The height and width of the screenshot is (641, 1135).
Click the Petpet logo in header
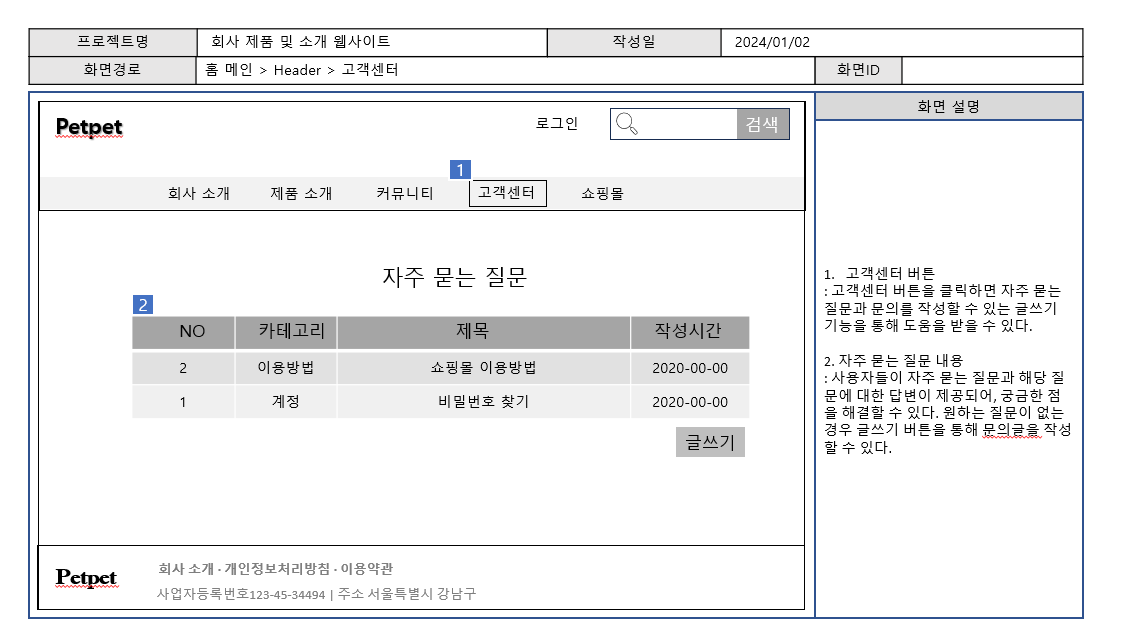click(89, 127)
